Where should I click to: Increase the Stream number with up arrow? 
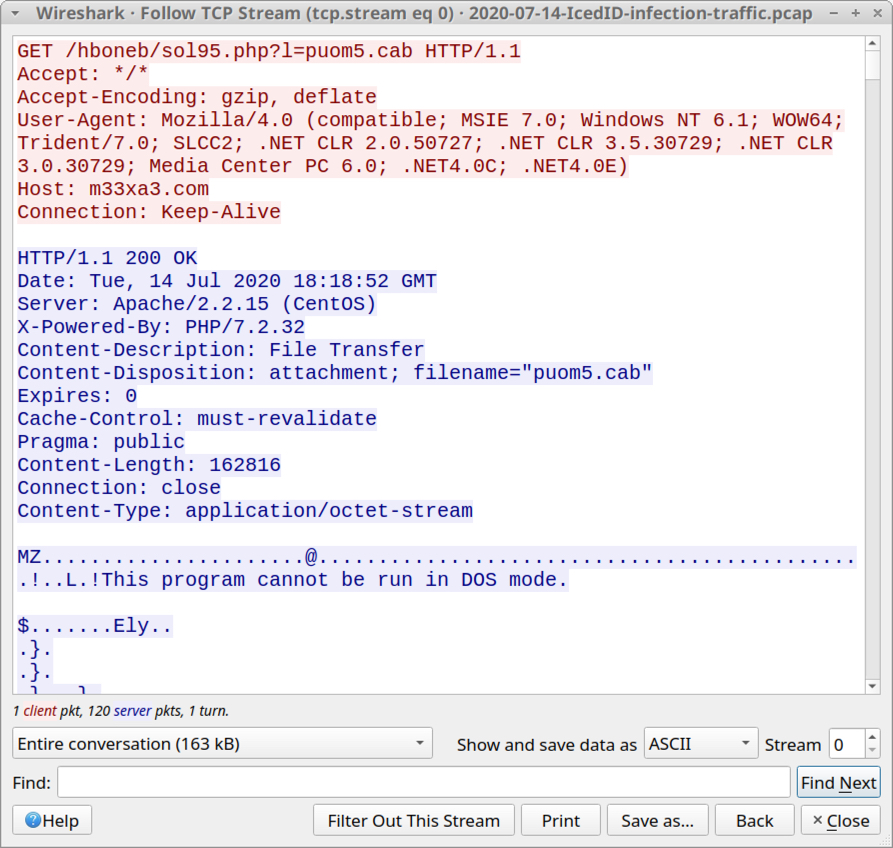(x=872, y=737)
